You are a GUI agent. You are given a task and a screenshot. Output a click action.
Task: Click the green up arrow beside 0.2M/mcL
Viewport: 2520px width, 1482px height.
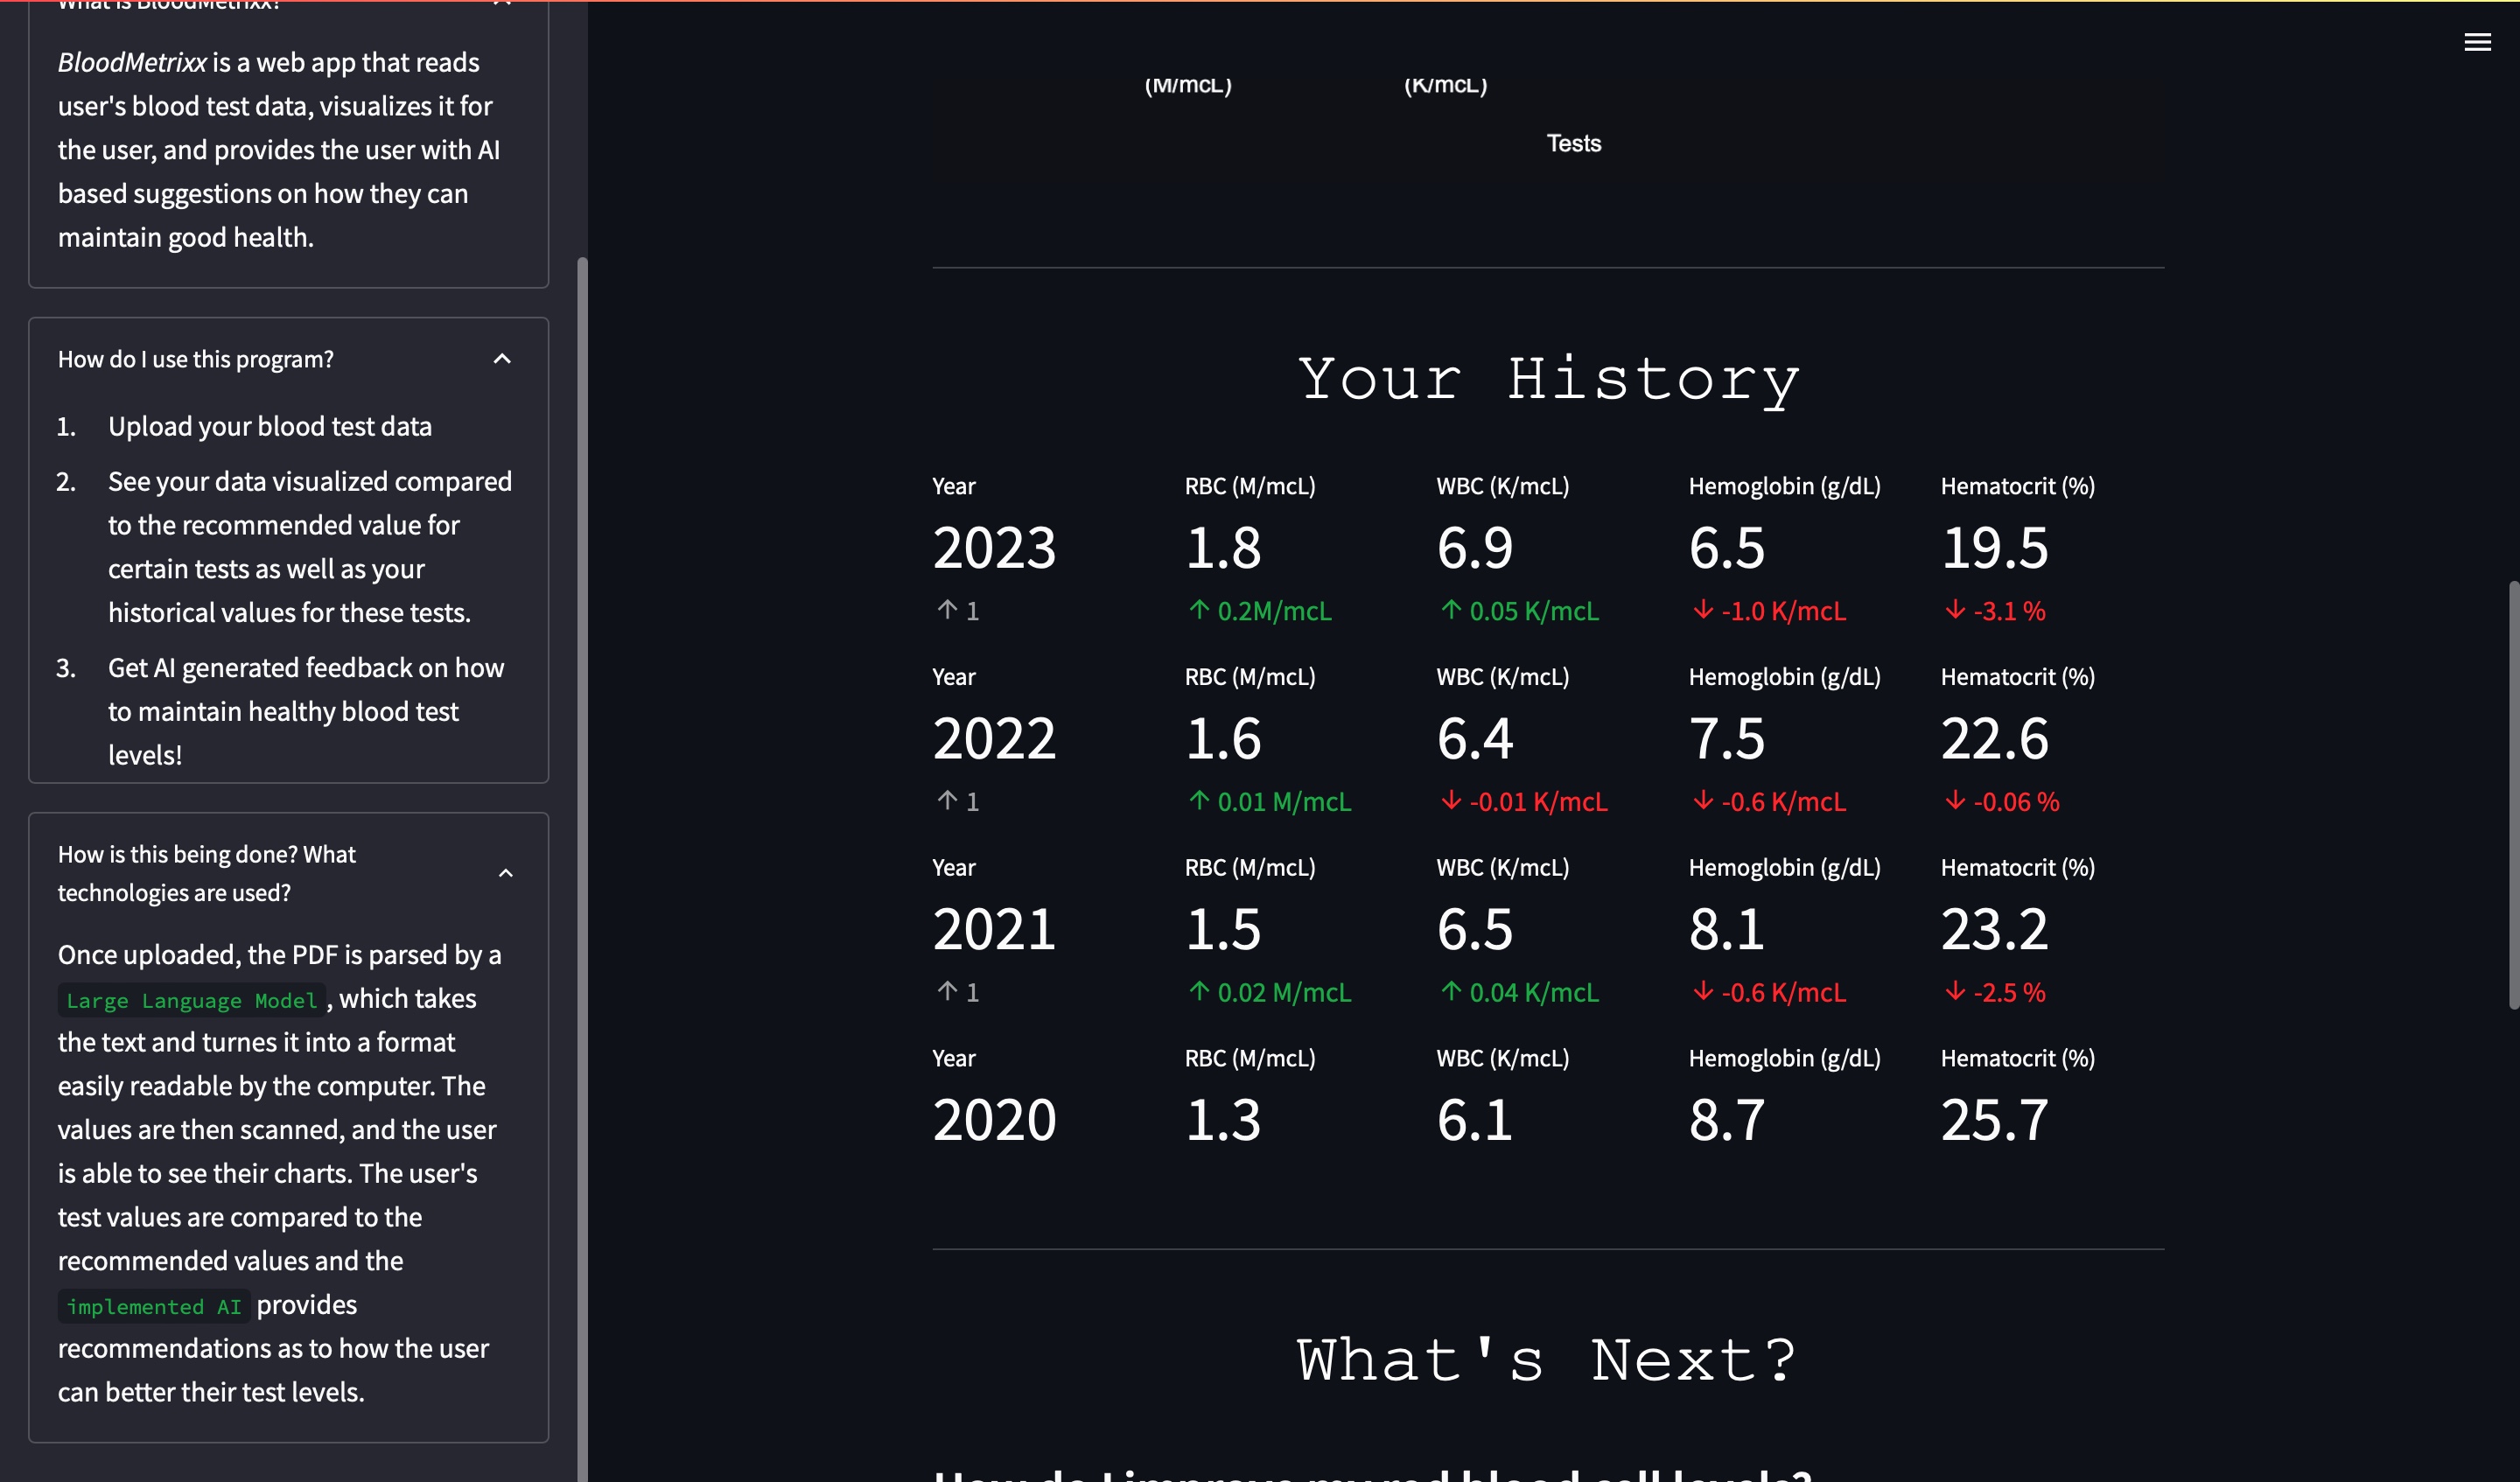[1199, 610]
